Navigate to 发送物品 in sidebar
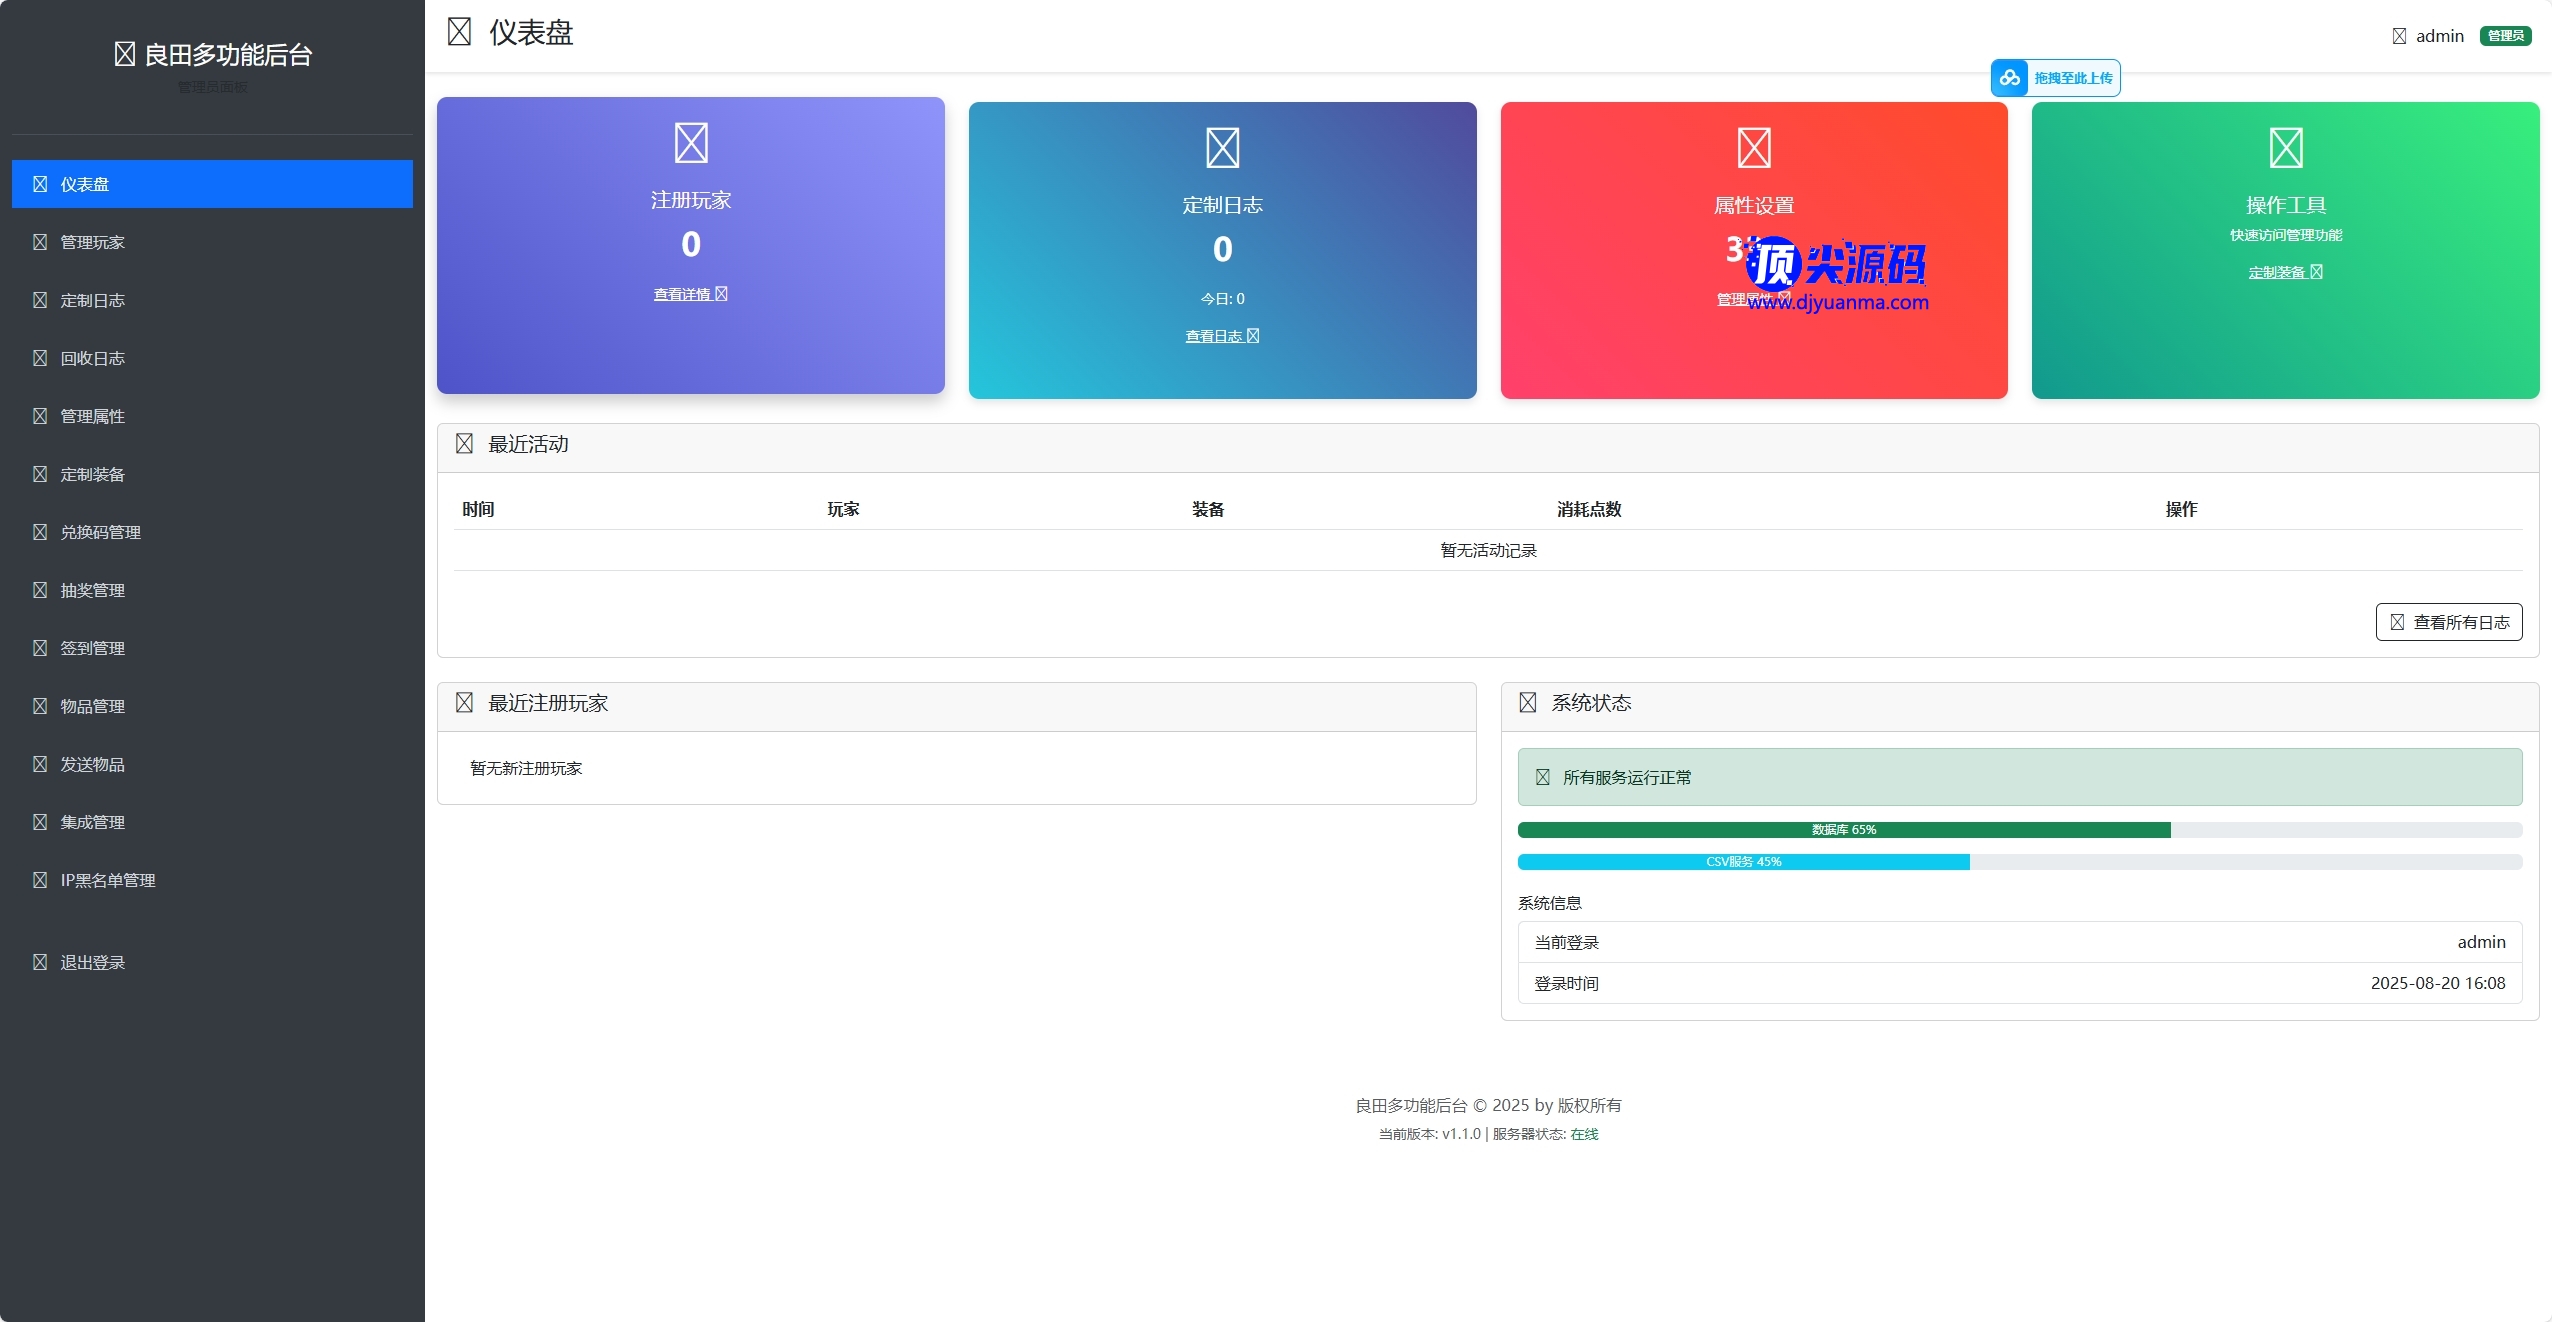The width and height of the screenshot is (2552, 1322). pos(92,764)
